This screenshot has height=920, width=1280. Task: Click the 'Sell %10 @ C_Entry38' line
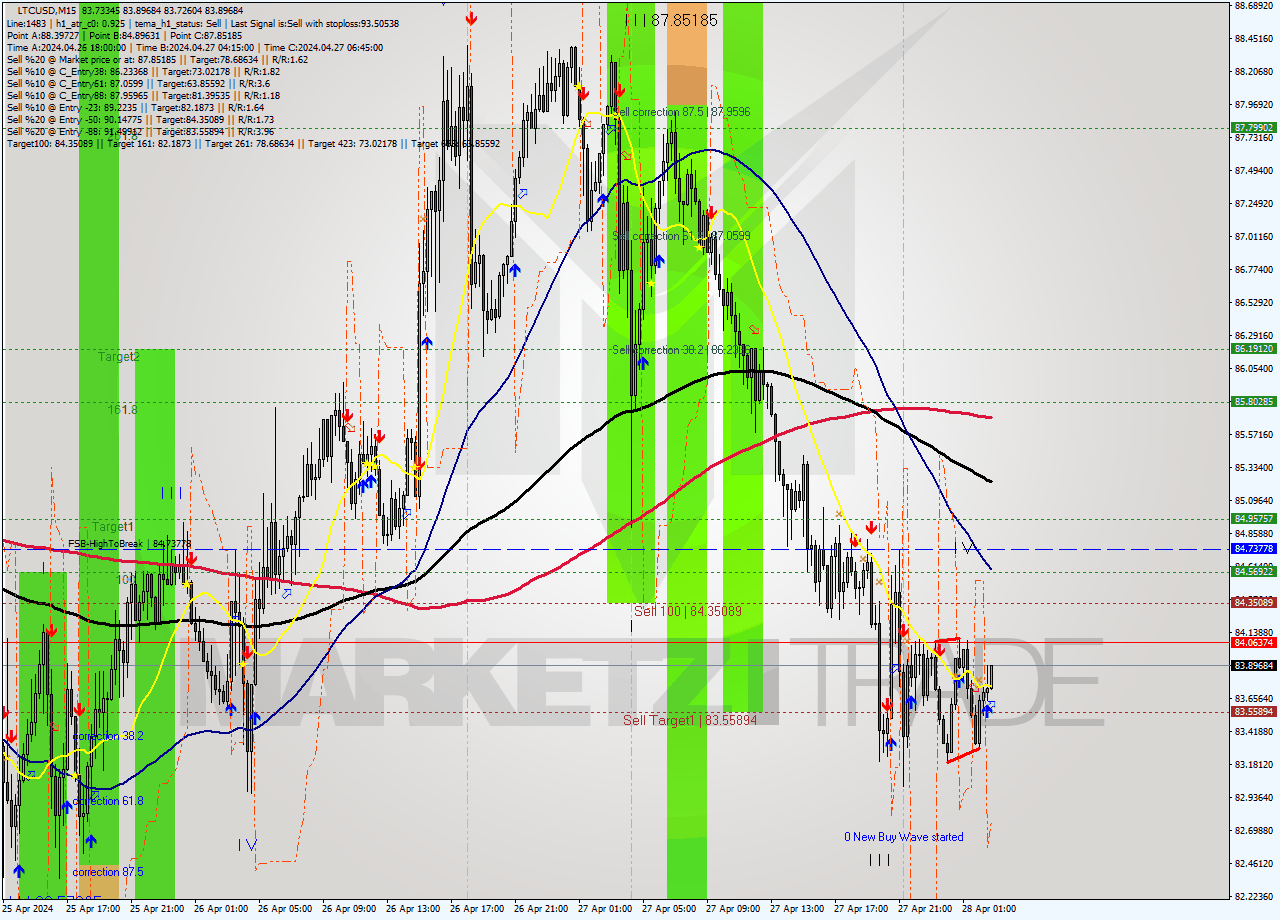point(143,72)
